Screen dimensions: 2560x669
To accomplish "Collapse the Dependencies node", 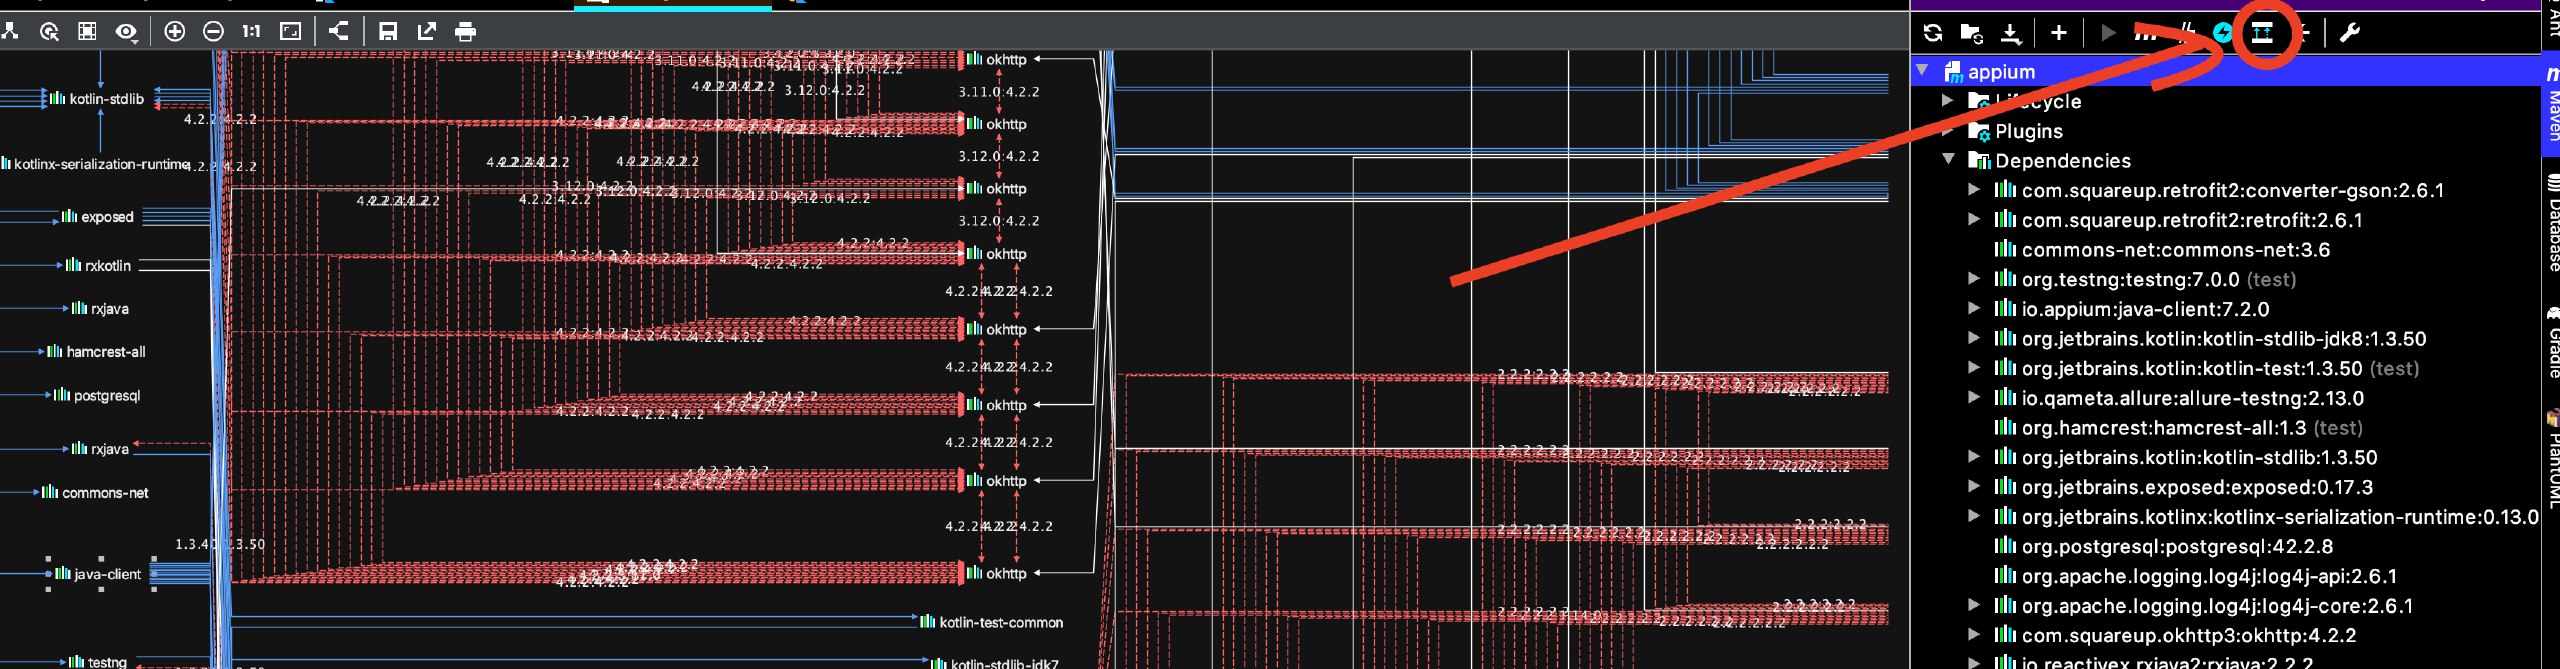I will click(1948, 159).
